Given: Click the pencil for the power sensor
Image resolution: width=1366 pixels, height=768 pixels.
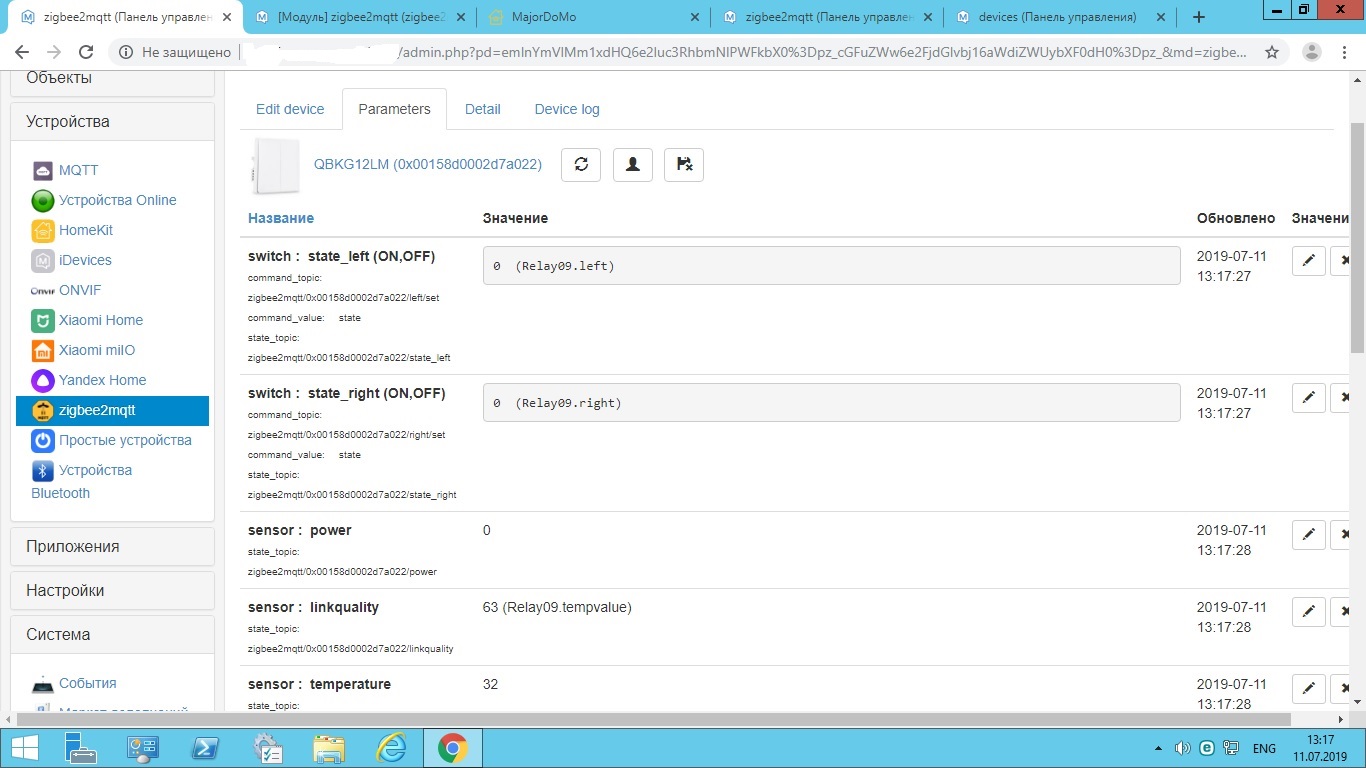Looking at the screenshot, I should 1308,535.
